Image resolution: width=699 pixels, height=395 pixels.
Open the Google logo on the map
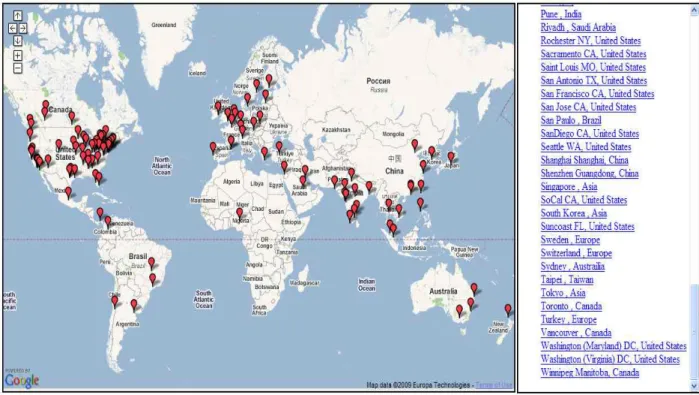[22, 380]
